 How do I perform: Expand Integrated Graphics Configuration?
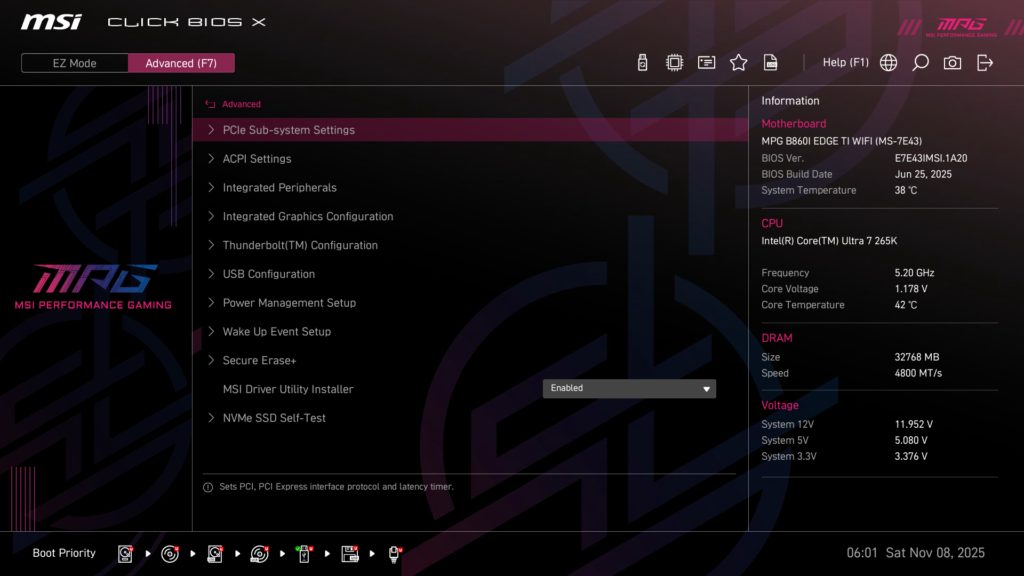click(307, 216)
